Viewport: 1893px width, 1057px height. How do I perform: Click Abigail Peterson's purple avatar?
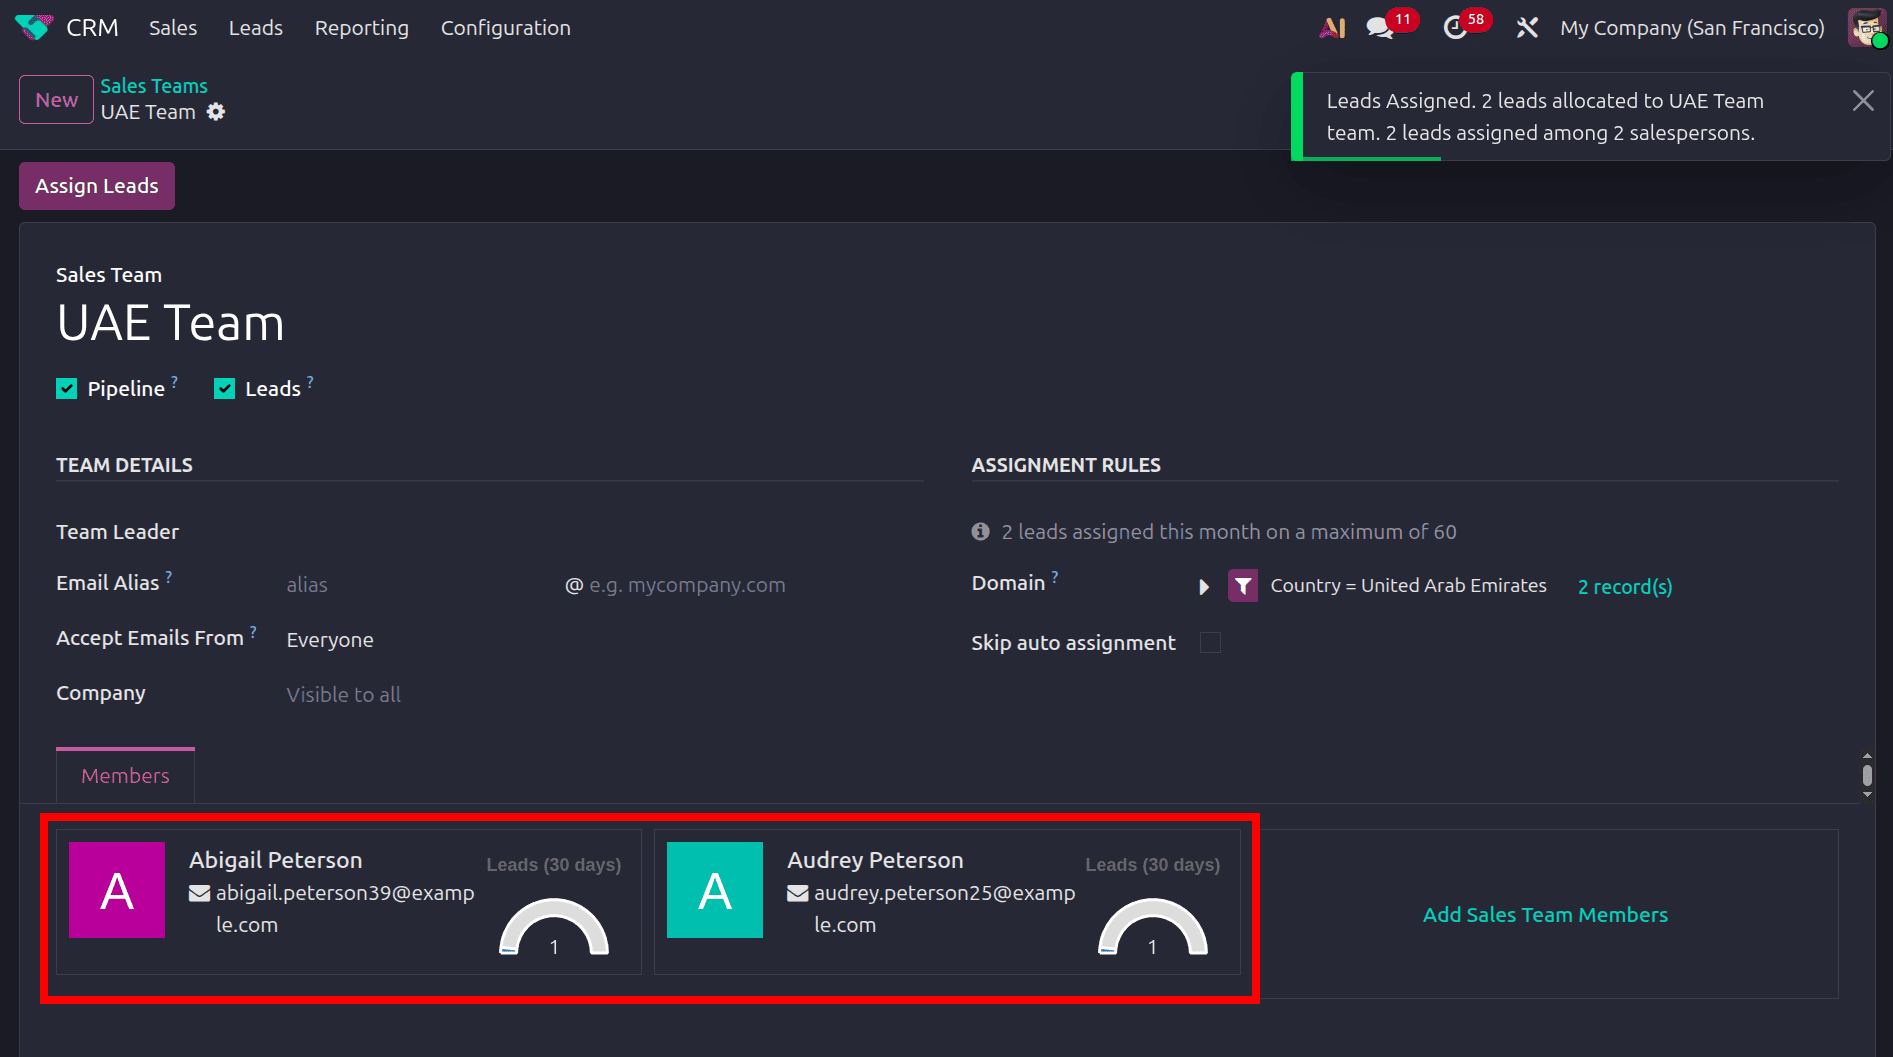point(117,890)
